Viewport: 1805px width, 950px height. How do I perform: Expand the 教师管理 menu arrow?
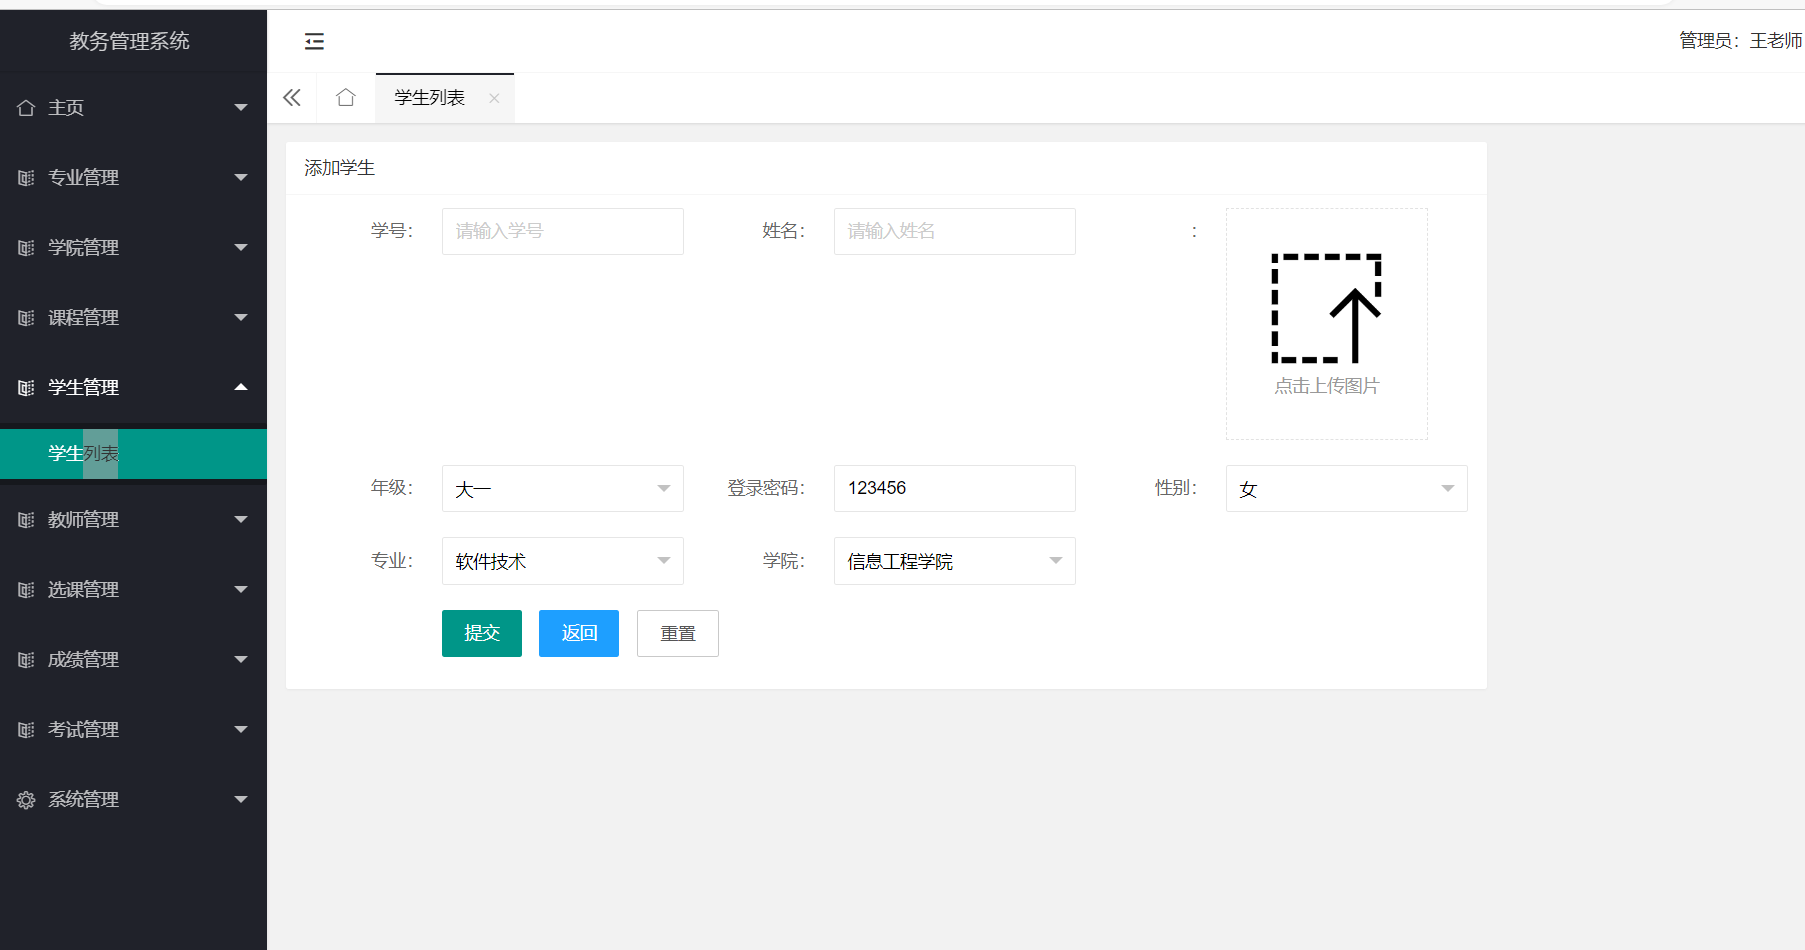(241, 519)
